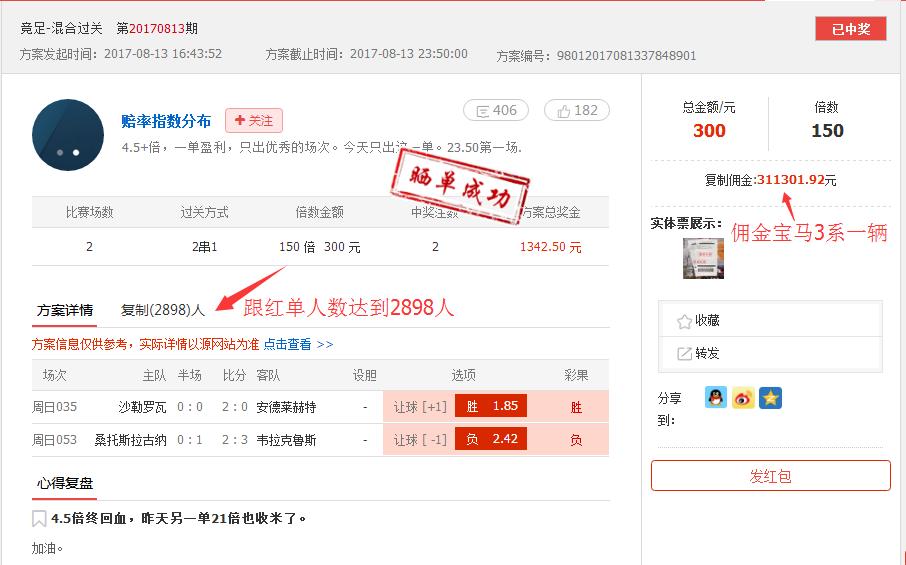The width and height of the screenshot is (906, 565).
Task: Open the physical ticket thumbnail image
Action: [703, 258]
